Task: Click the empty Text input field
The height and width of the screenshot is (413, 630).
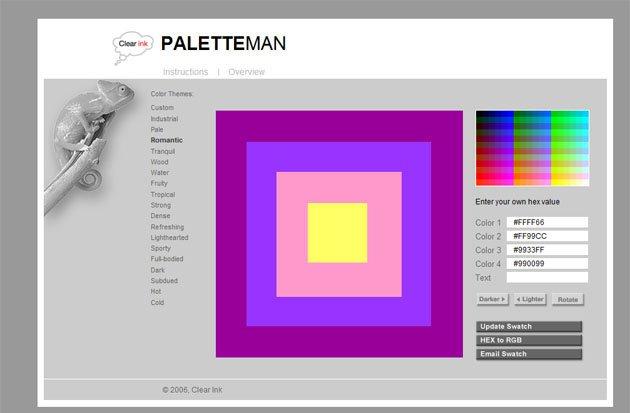Action: [547, 278]
